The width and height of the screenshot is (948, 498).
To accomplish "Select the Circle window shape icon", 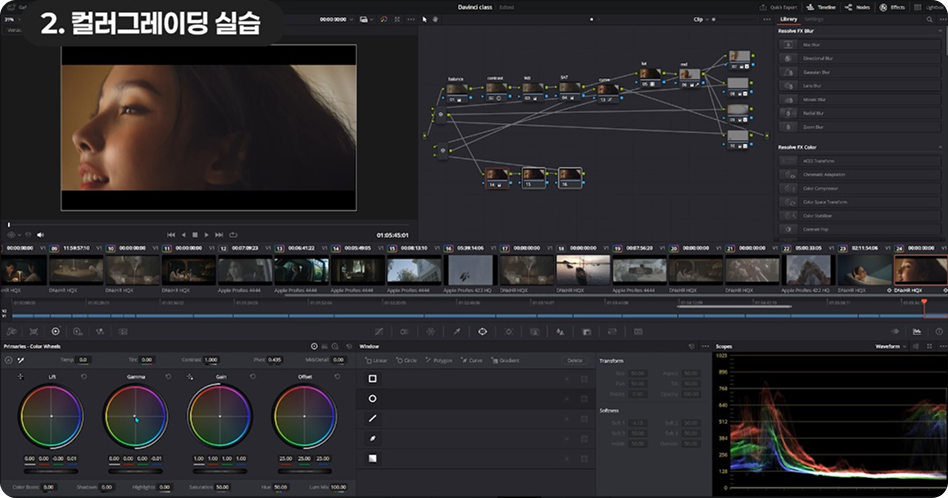I will 373,399.
